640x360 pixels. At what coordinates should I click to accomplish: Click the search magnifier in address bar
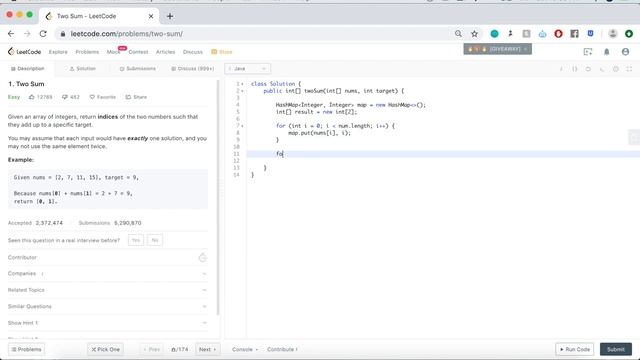[x=458, y=34]
